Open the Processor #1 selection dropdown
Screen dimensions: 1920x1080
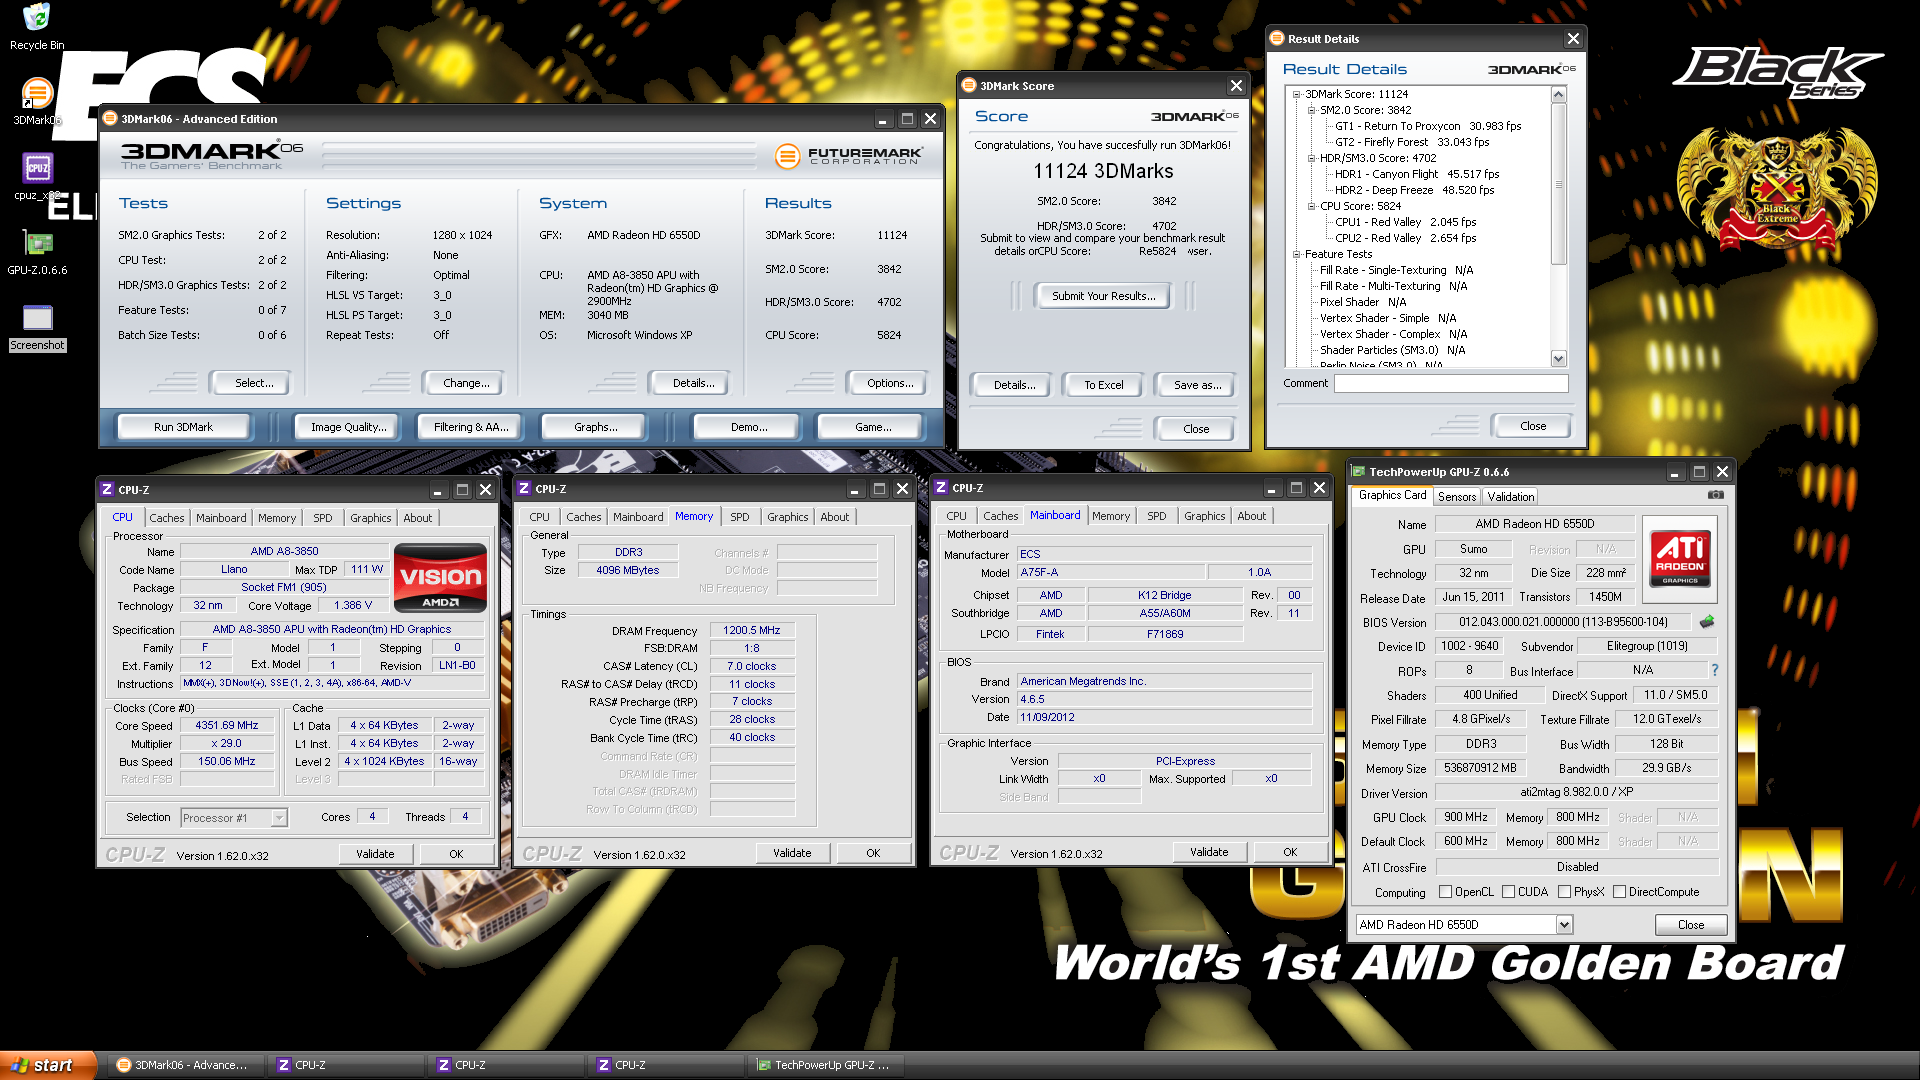click(279, 818)
